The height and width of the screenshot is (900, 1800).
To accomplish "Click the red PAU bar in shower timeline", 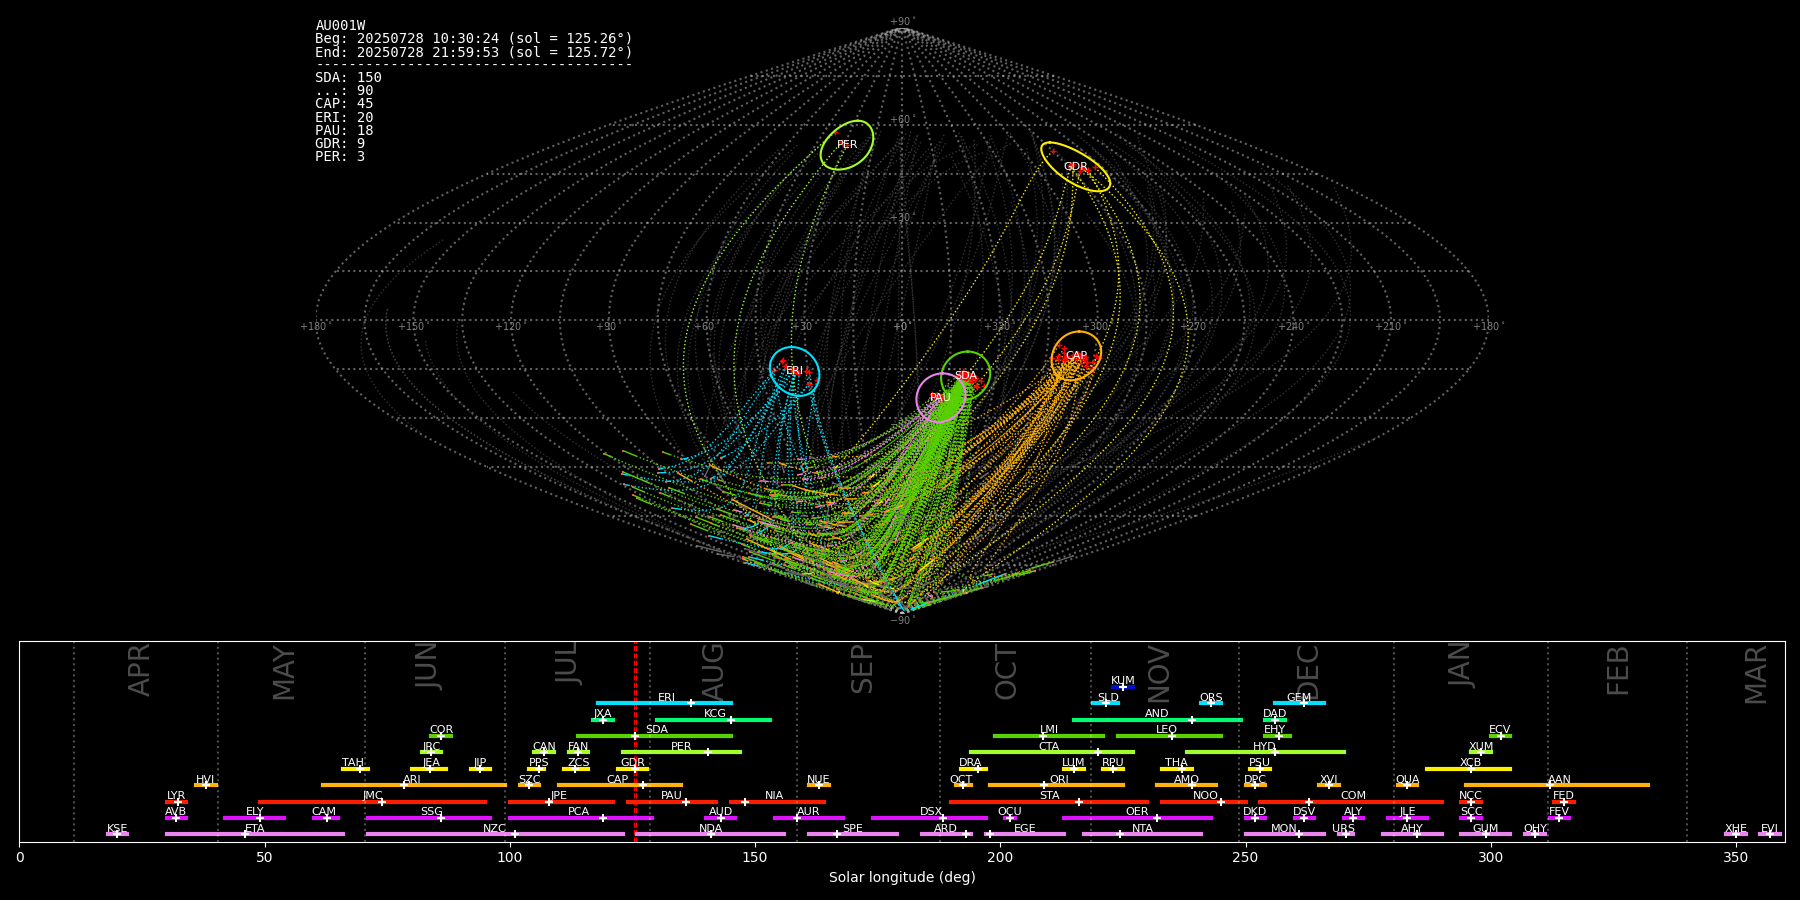I will [x=672, y=802].
